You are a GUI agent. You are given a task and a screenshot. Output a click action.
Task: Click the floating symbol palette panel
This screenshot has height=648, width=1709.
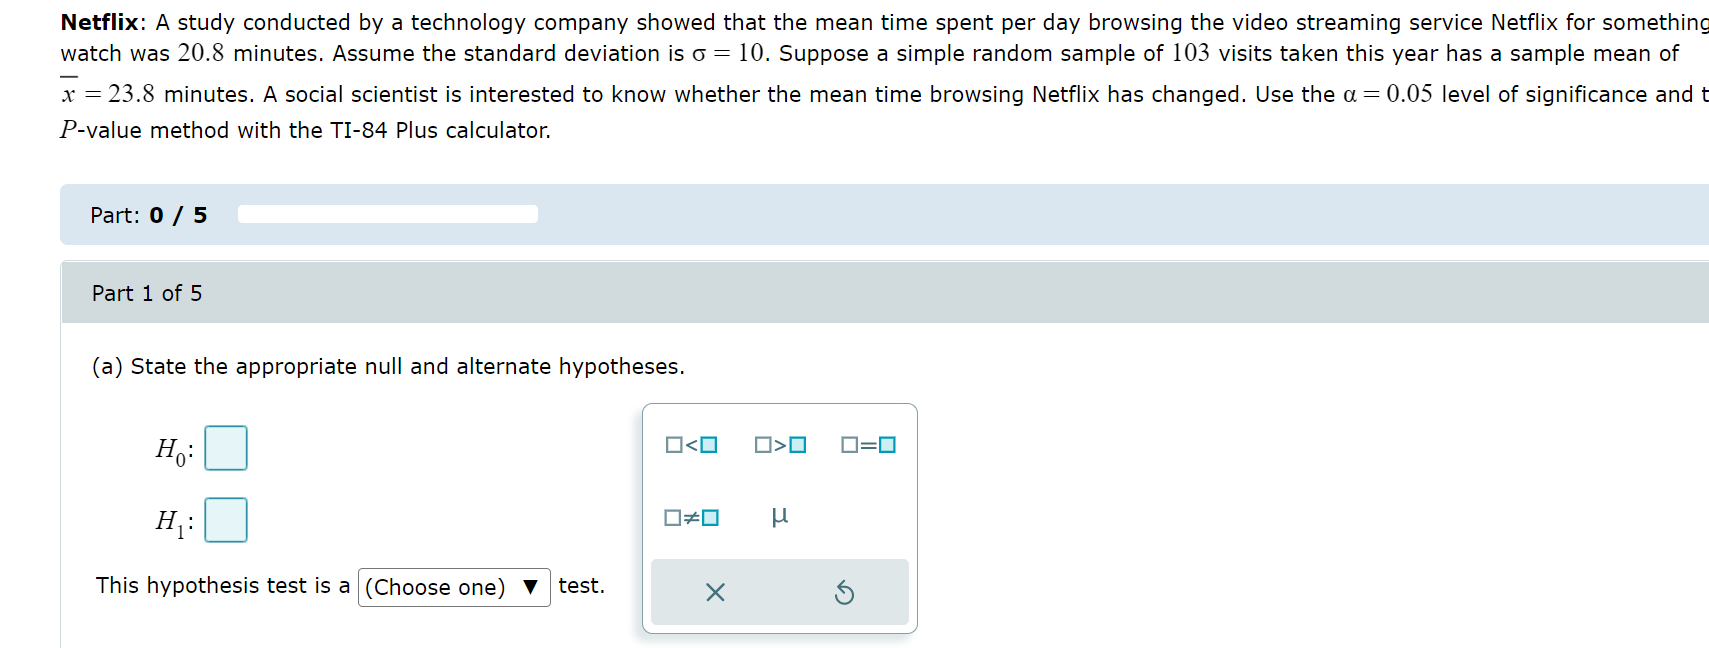tap(779, 517)
